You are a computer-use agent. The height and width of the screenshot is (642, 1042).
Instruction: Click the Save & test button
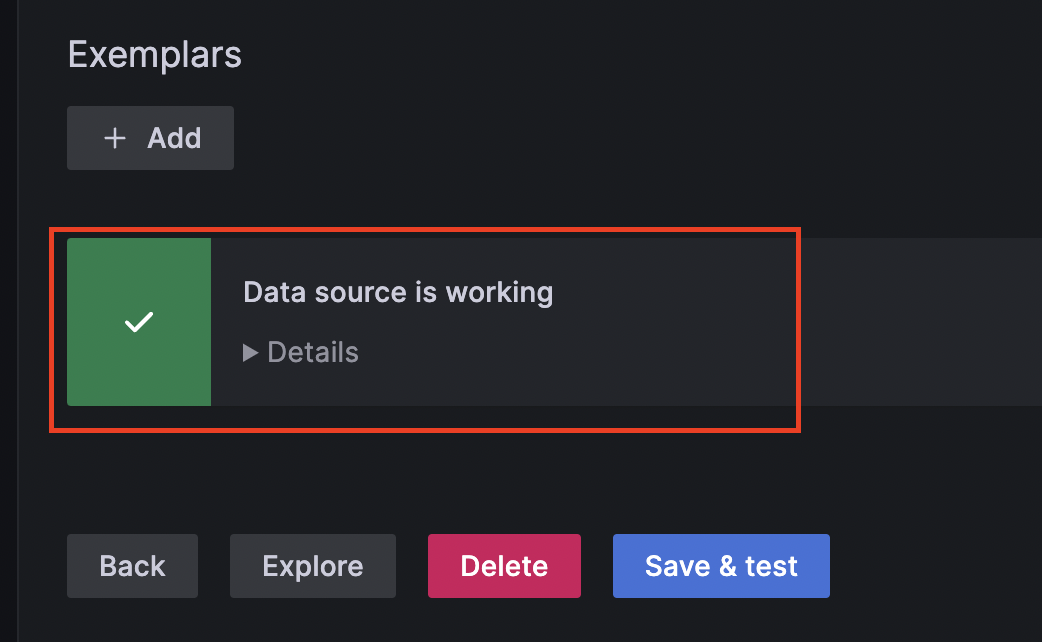pyautogui.click(x=721, y=566)
